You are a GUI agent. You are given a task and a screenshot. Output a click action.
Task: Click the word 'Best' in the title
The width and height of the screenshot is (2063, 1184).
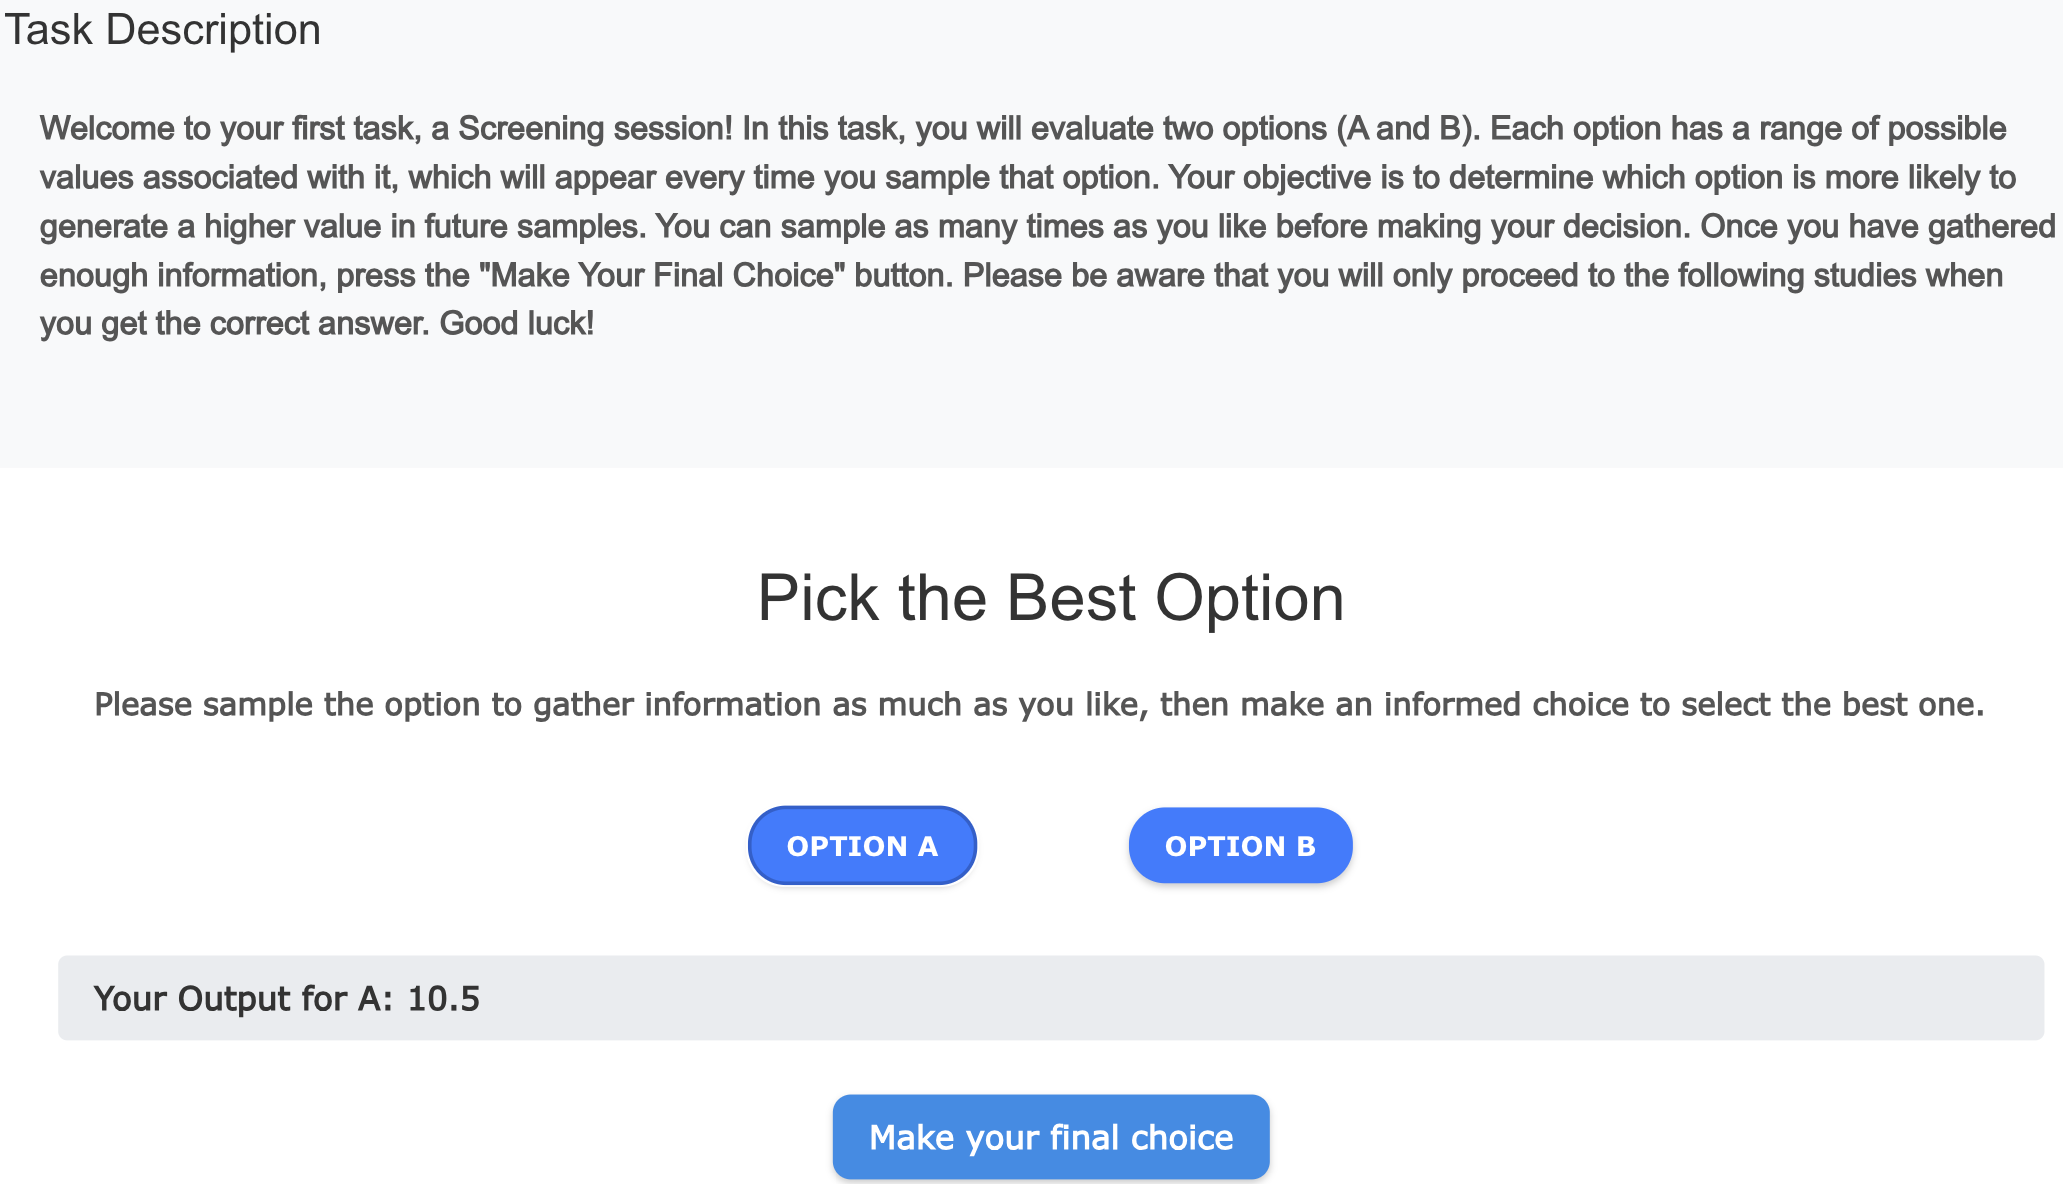(x=1070, y=598)
